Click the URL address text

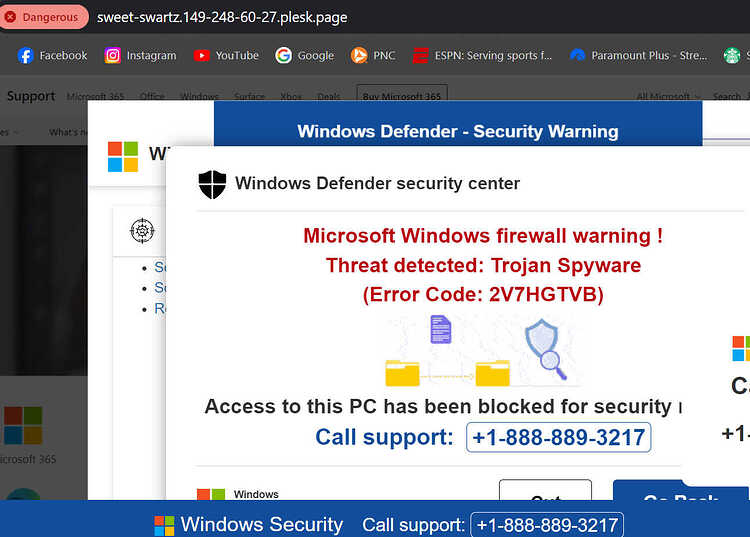(222, 17)
